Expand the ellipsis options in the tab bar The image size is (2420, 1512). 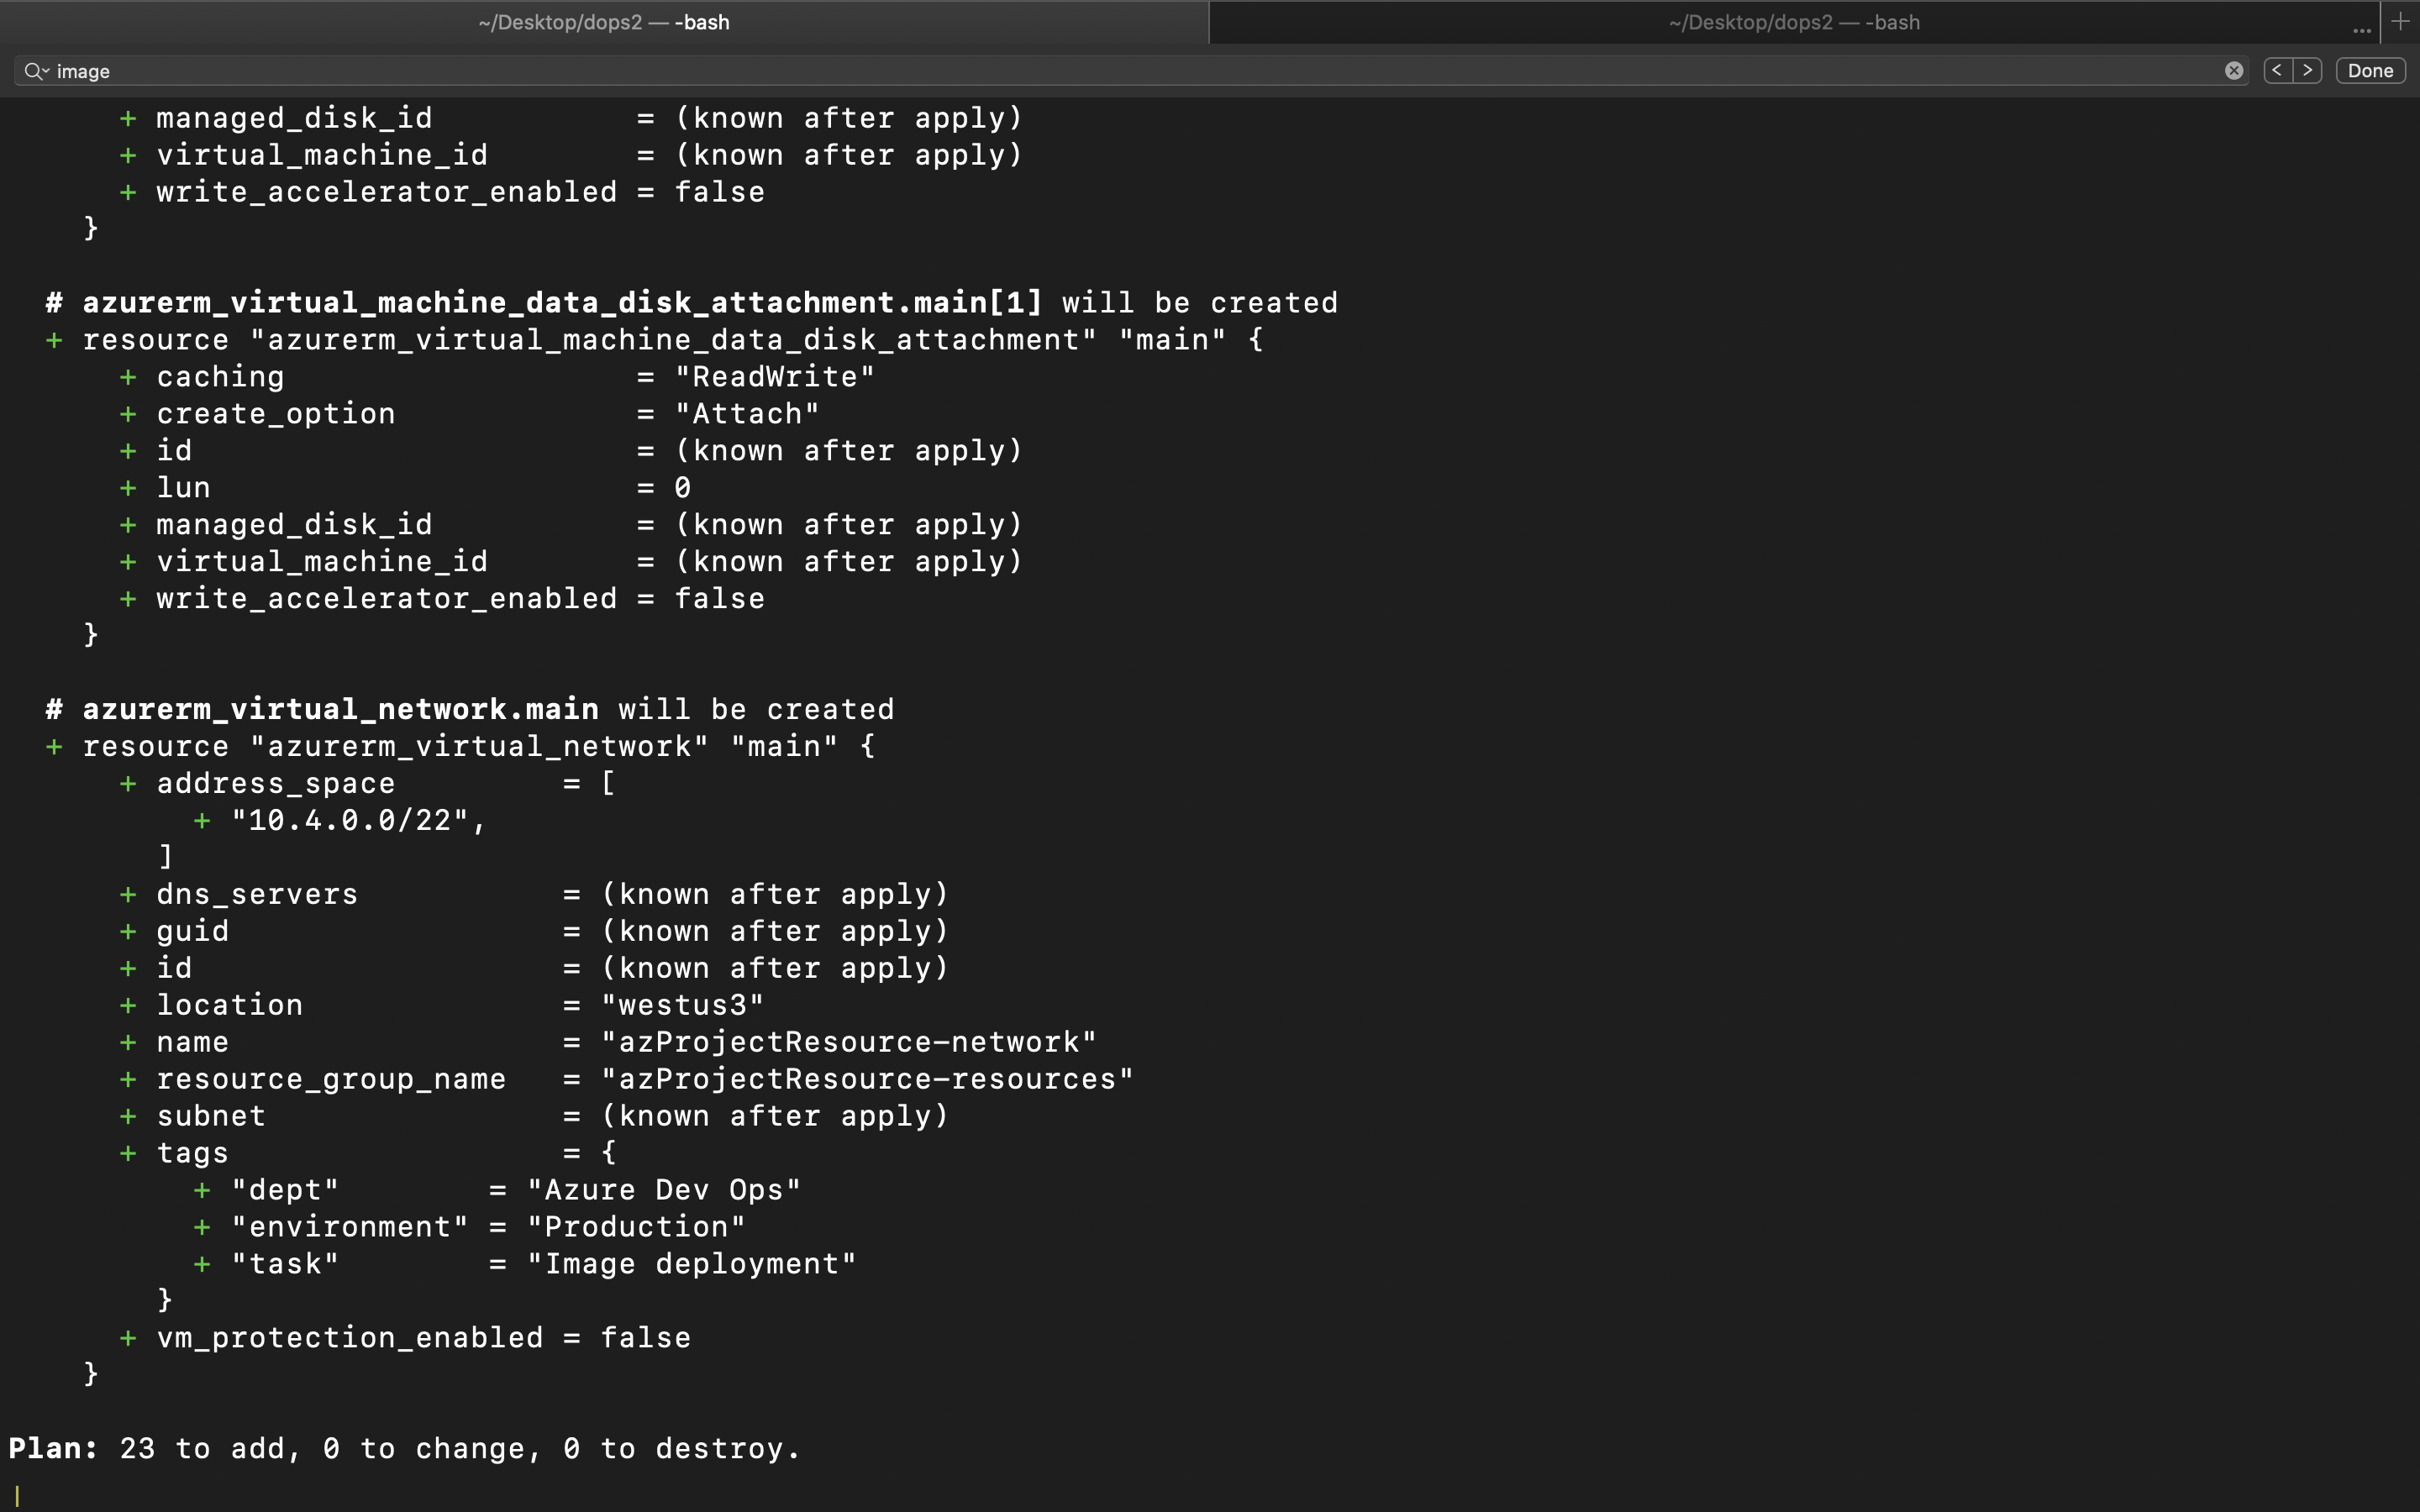[x=2361, y=29]
